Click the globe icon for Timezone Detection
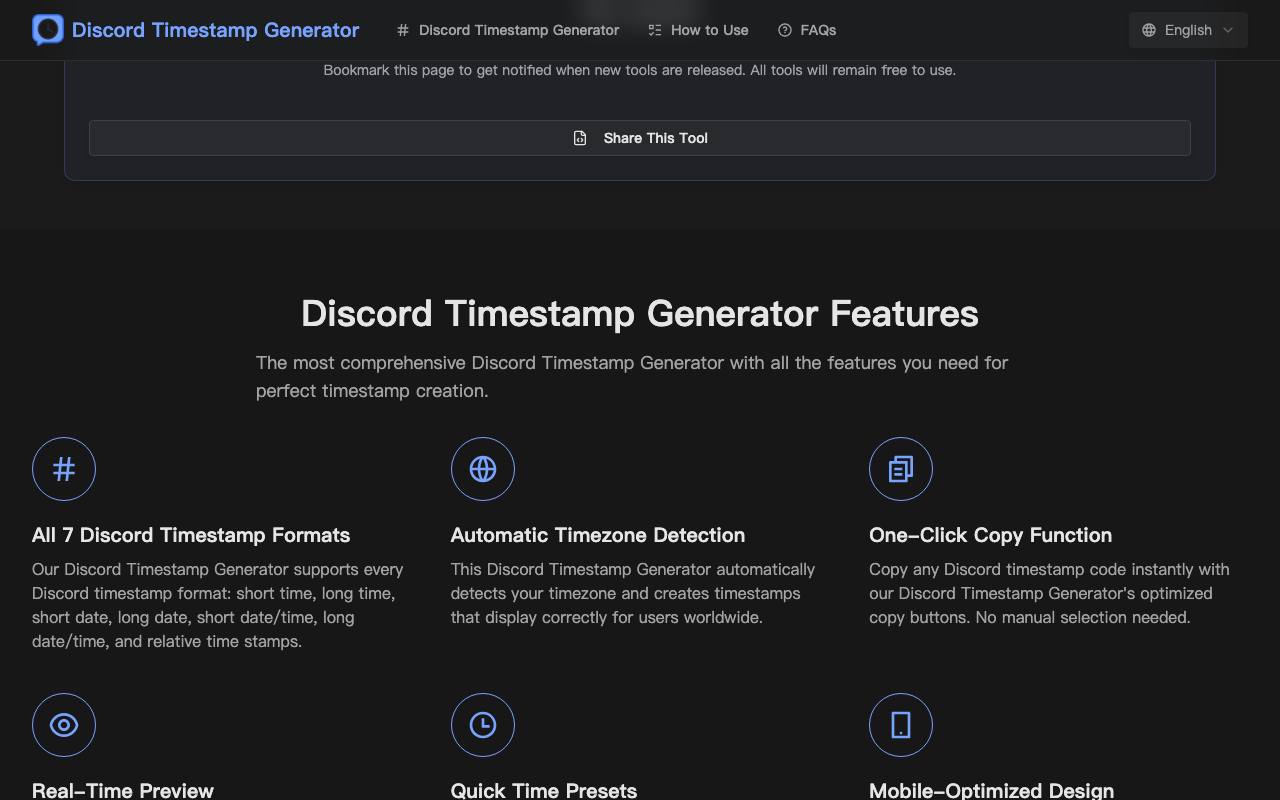The image size is (1280, 800). pos(483,469)
